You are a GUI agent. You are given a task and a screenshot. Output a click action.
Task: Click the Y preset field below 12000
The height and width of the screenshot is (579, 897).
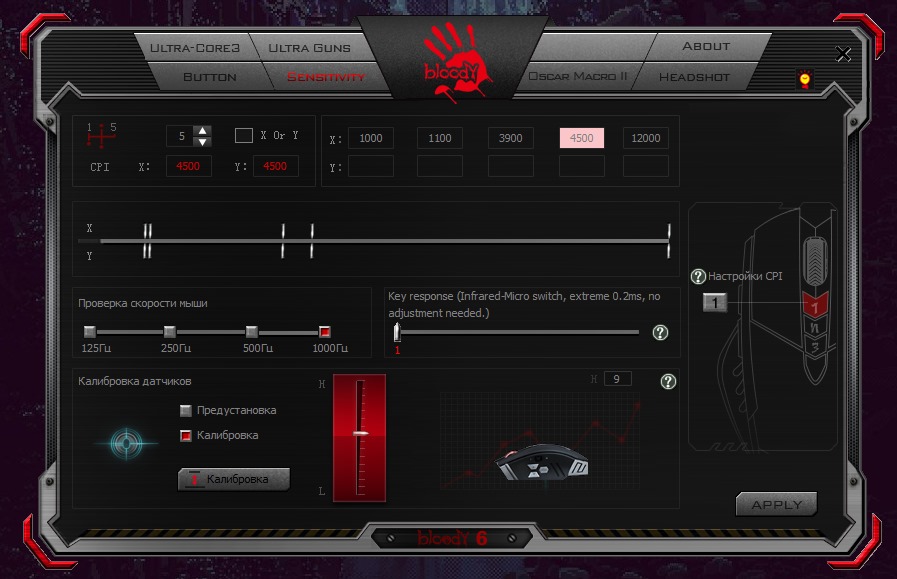pos(646,166)
